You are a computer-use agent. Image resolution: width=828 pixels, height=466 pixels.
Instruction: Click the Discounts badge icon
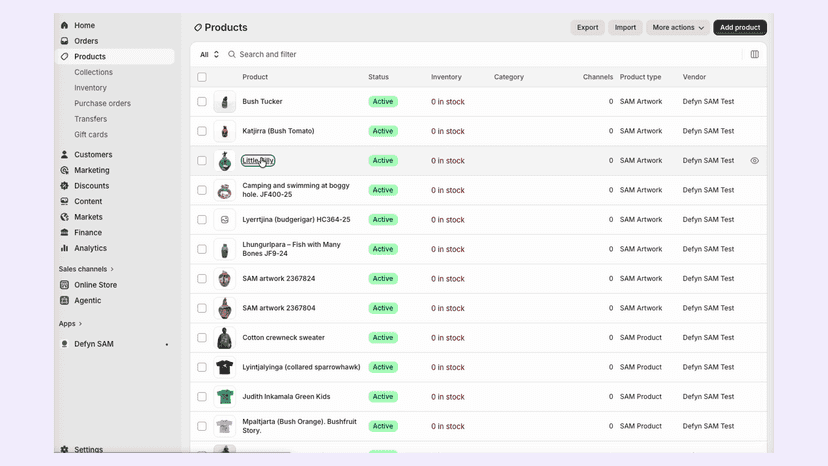[x=64, y=185]
